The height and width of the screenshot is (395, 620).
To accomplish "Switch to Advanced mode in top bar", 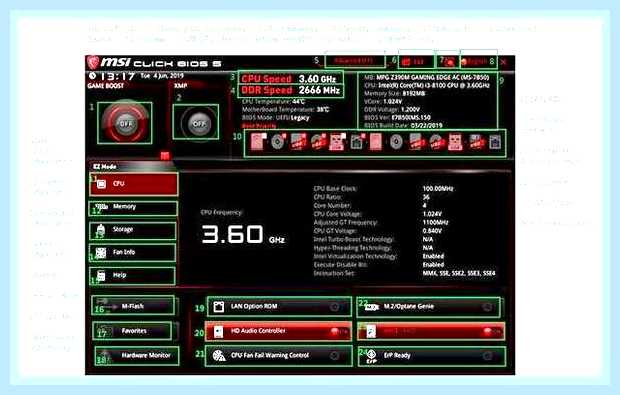I will 354,60.
